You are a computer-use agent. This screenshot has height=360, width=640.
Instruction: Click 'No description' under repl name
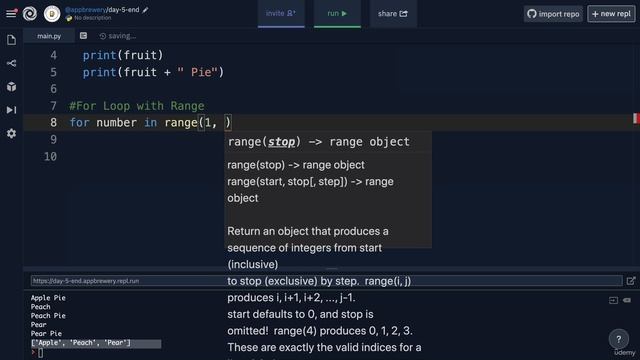93,18
